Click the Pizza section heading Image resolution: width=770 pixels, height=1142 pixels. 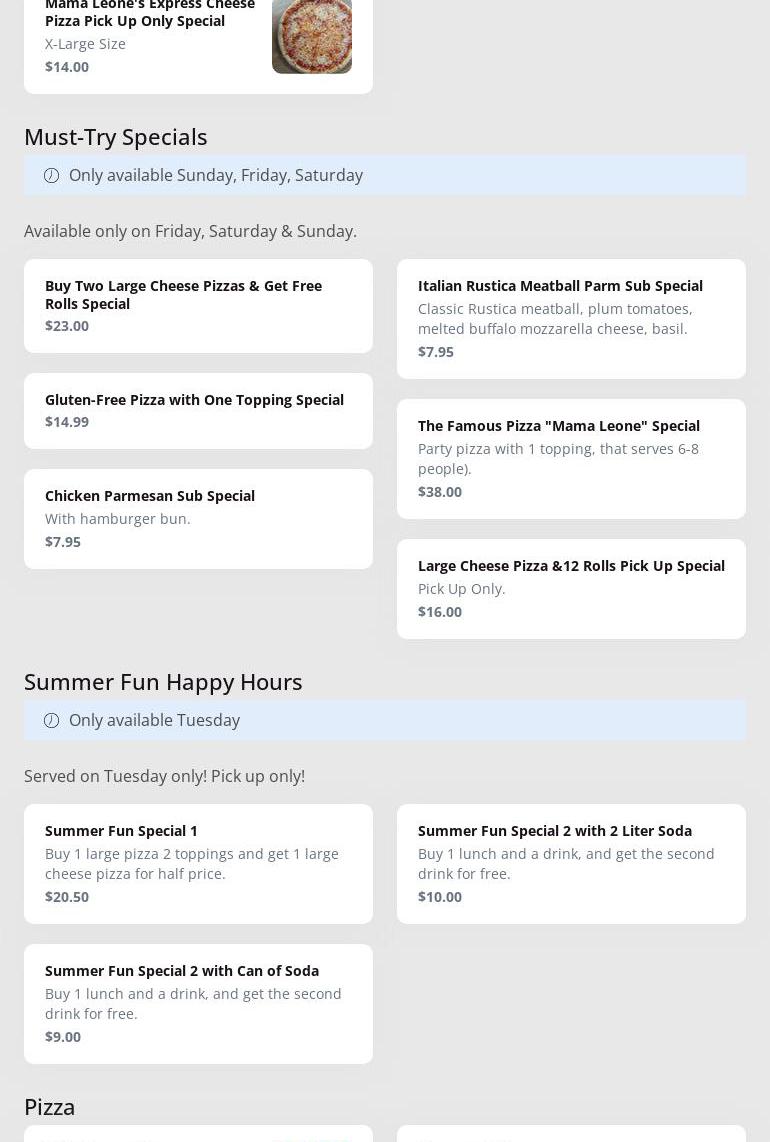tap(50, 1106)
